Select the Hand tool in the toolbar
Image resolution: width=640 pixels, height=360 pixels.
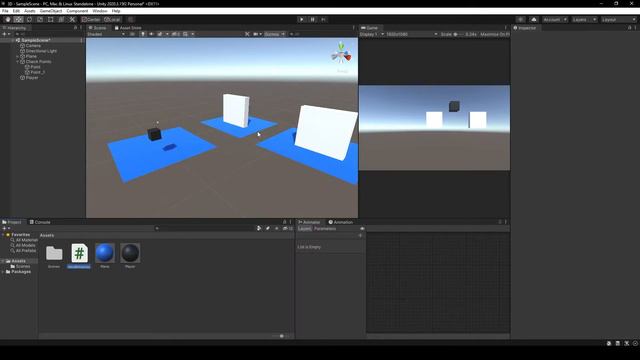click(8, 19)
